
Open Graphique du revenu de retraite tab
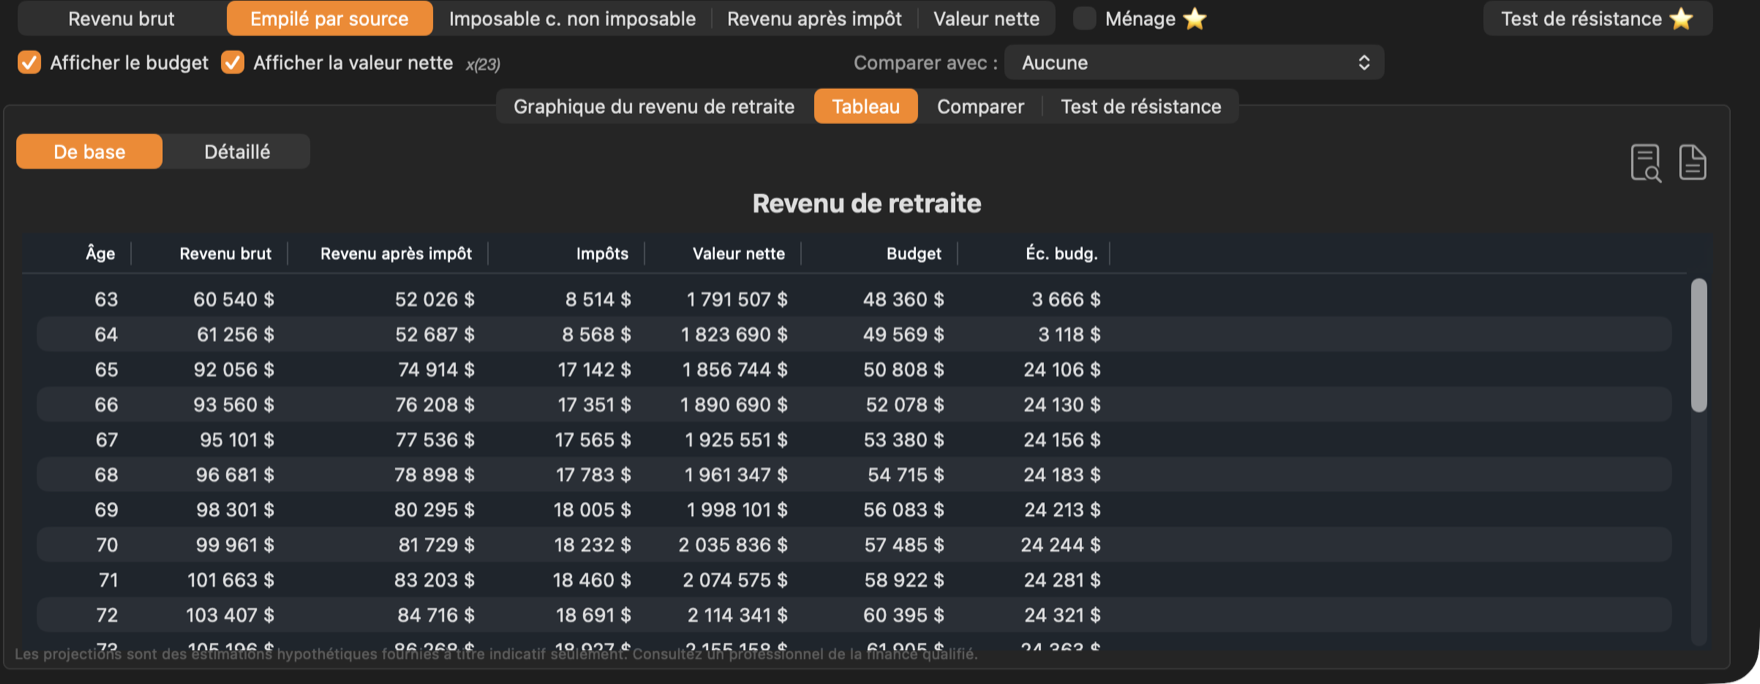click(x=654, y=106)
